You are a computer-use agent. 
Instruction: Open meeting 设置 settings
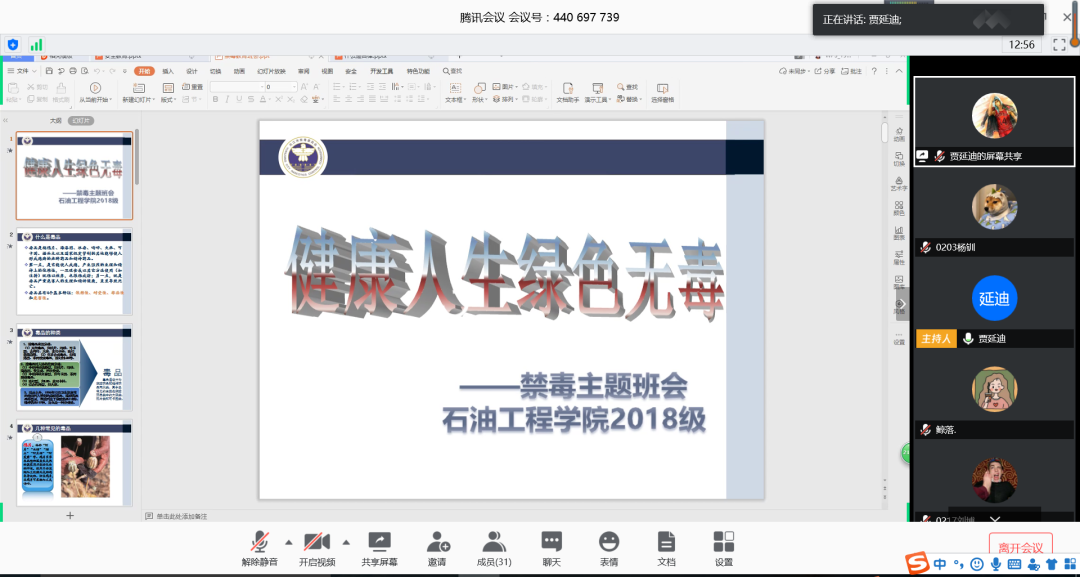coord(723,549)
